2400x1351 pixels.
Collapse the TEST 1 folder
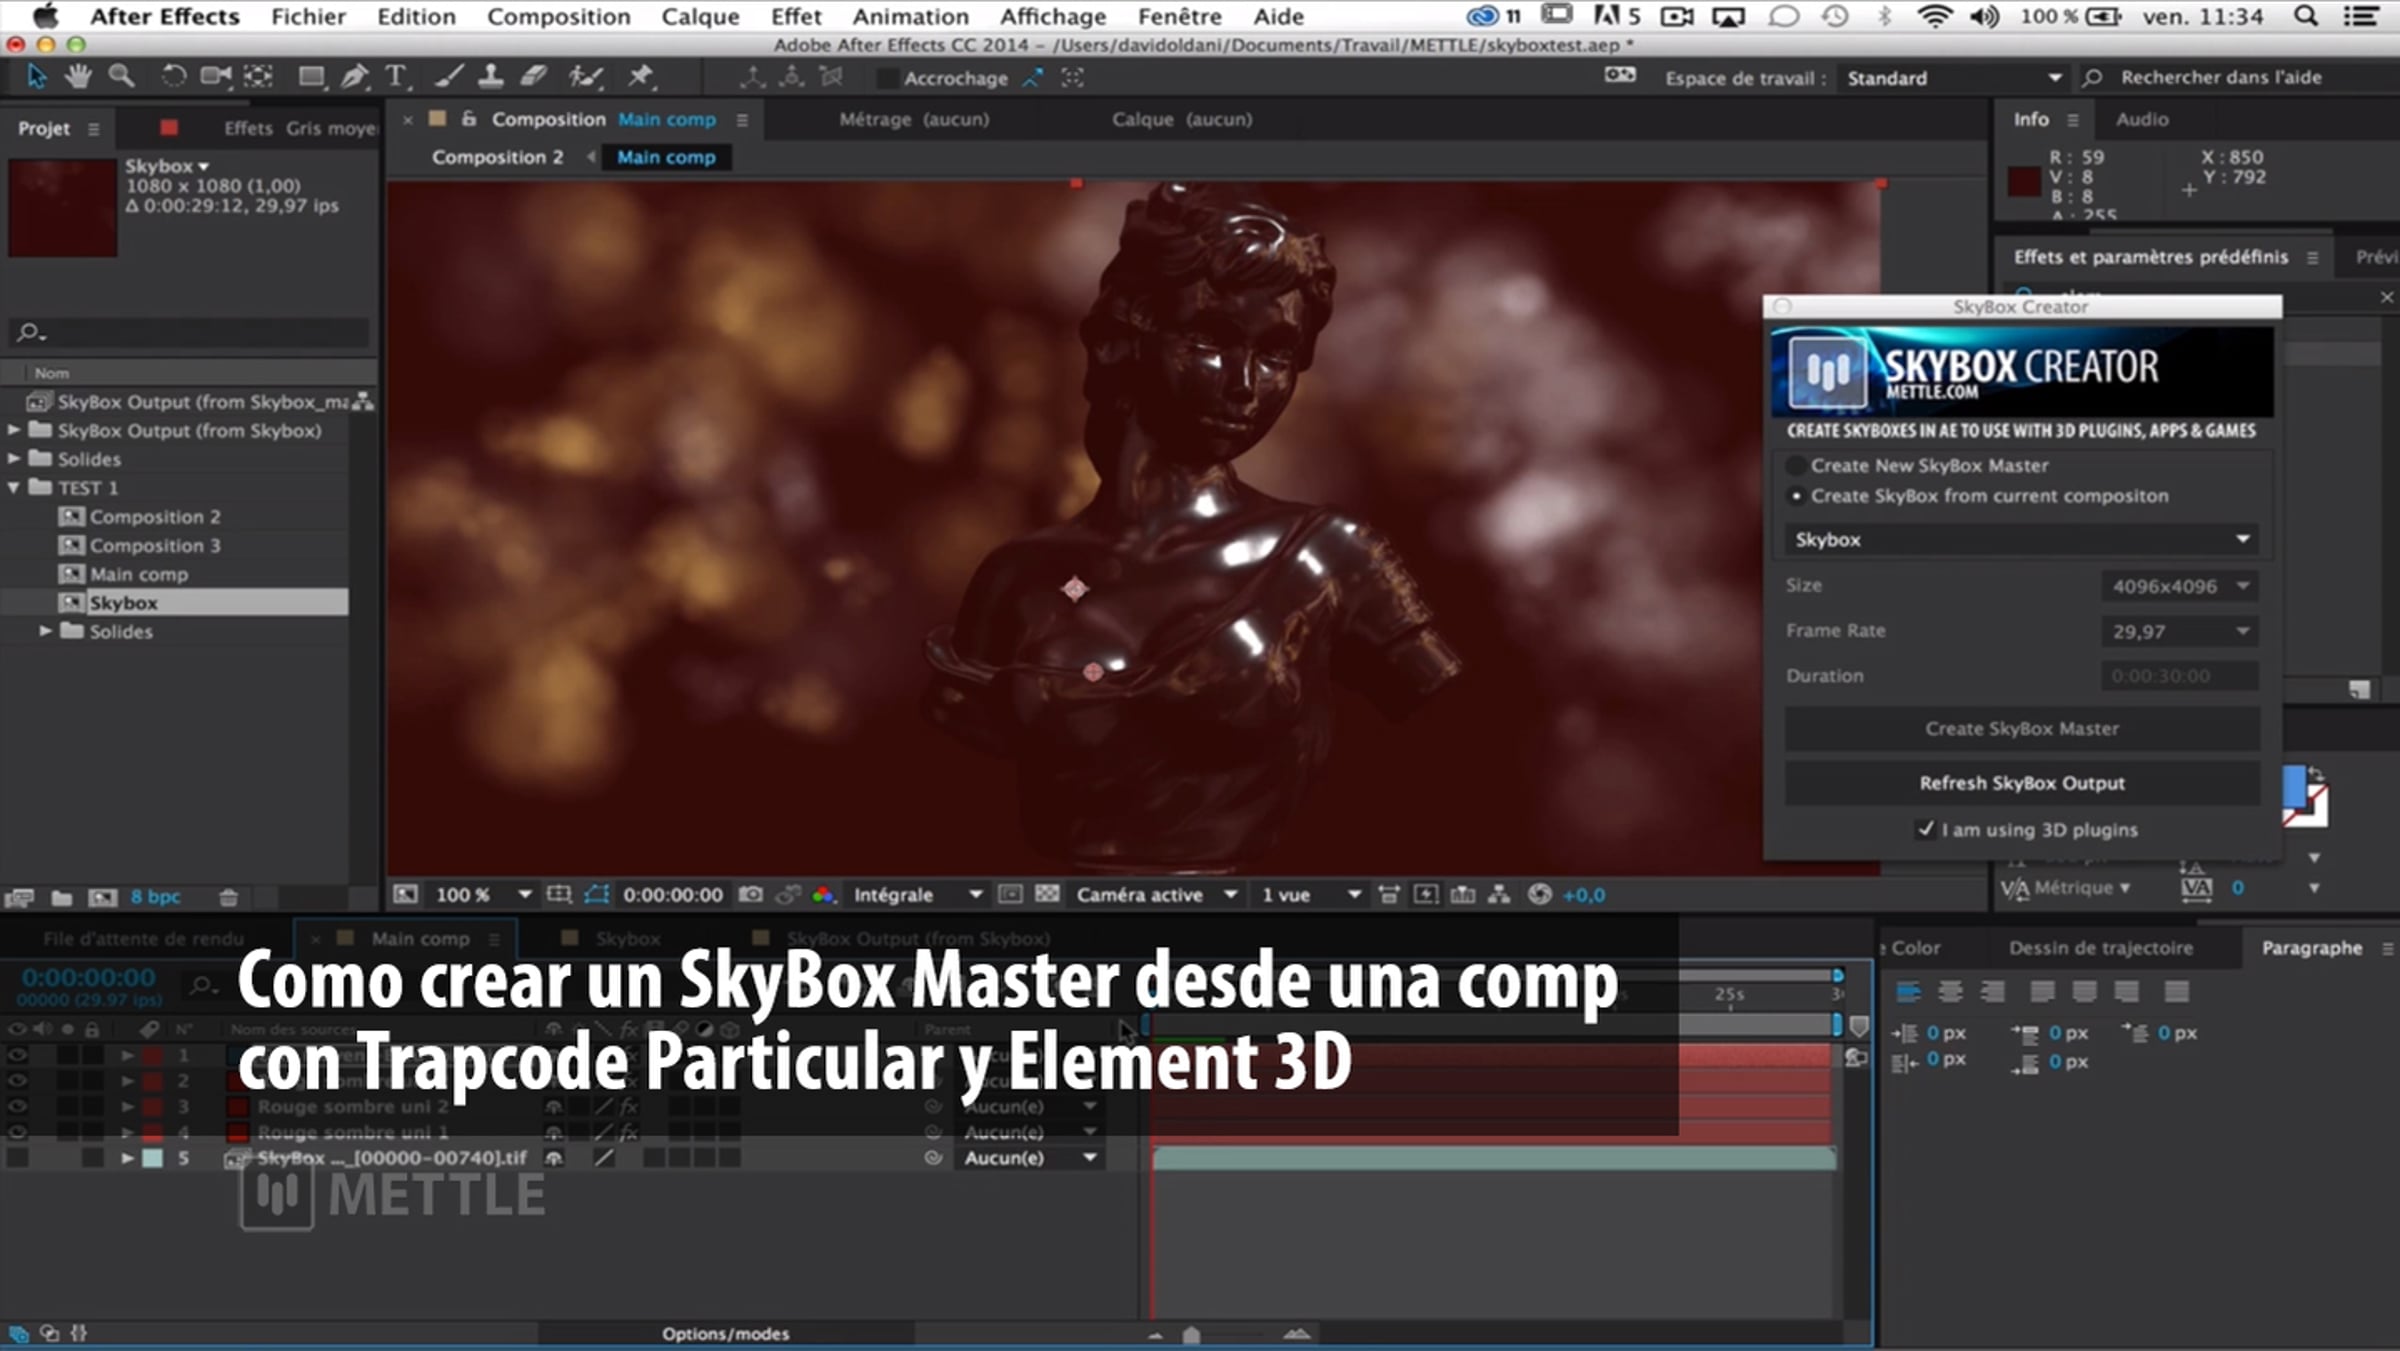click(14, 488)
